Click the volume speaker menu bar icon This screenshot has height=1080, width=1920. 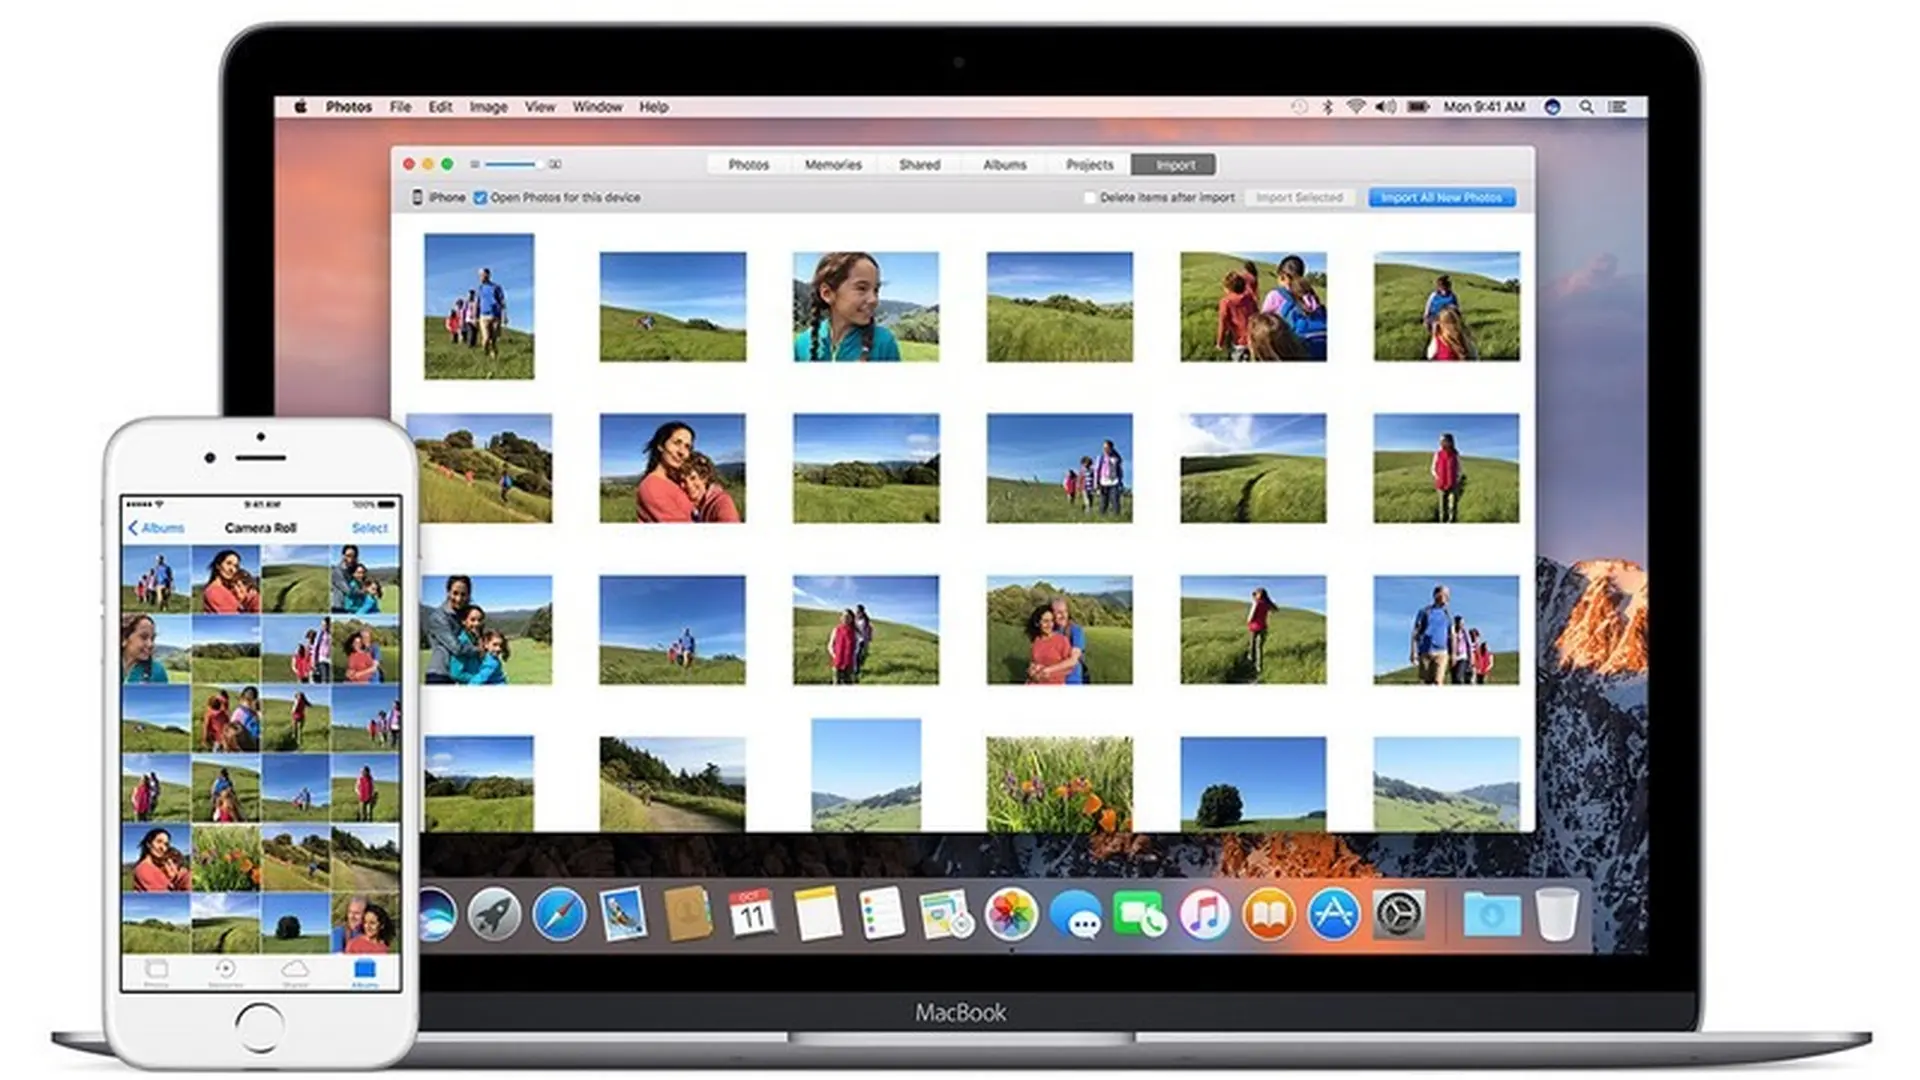coord(1386,106)
